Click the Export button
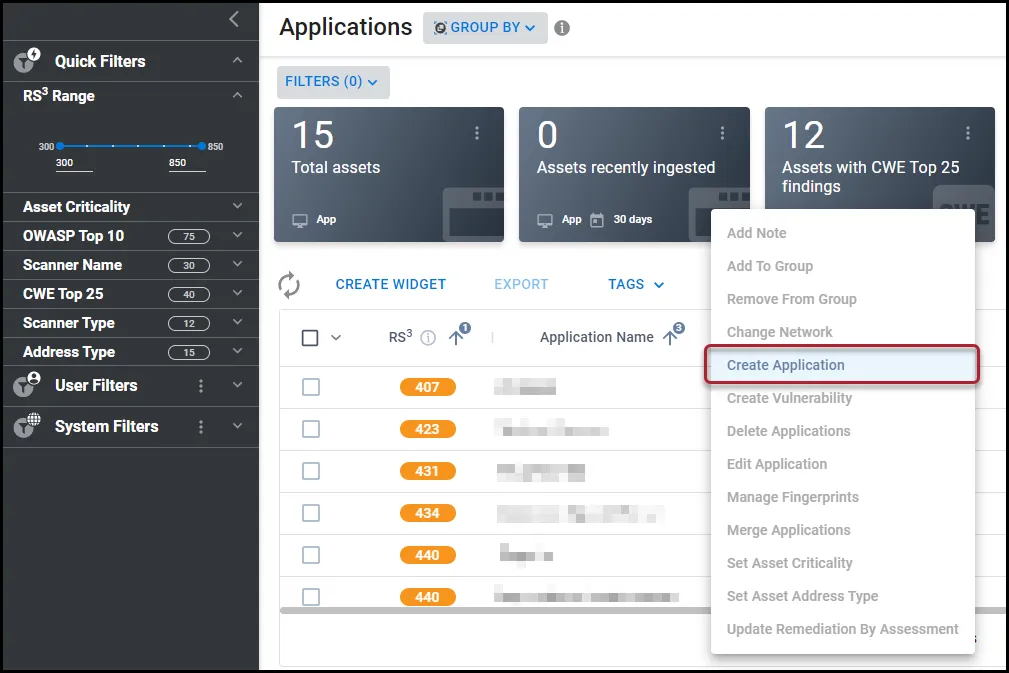 tap(521, 284)
